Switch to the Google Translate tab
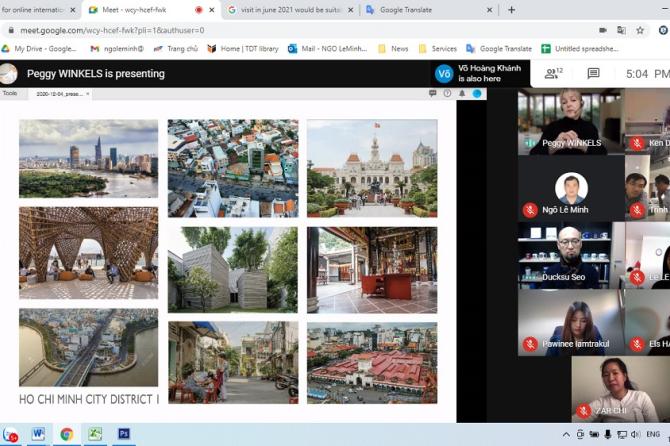Viewport: 670px width, 446px height. click(424, 10)
